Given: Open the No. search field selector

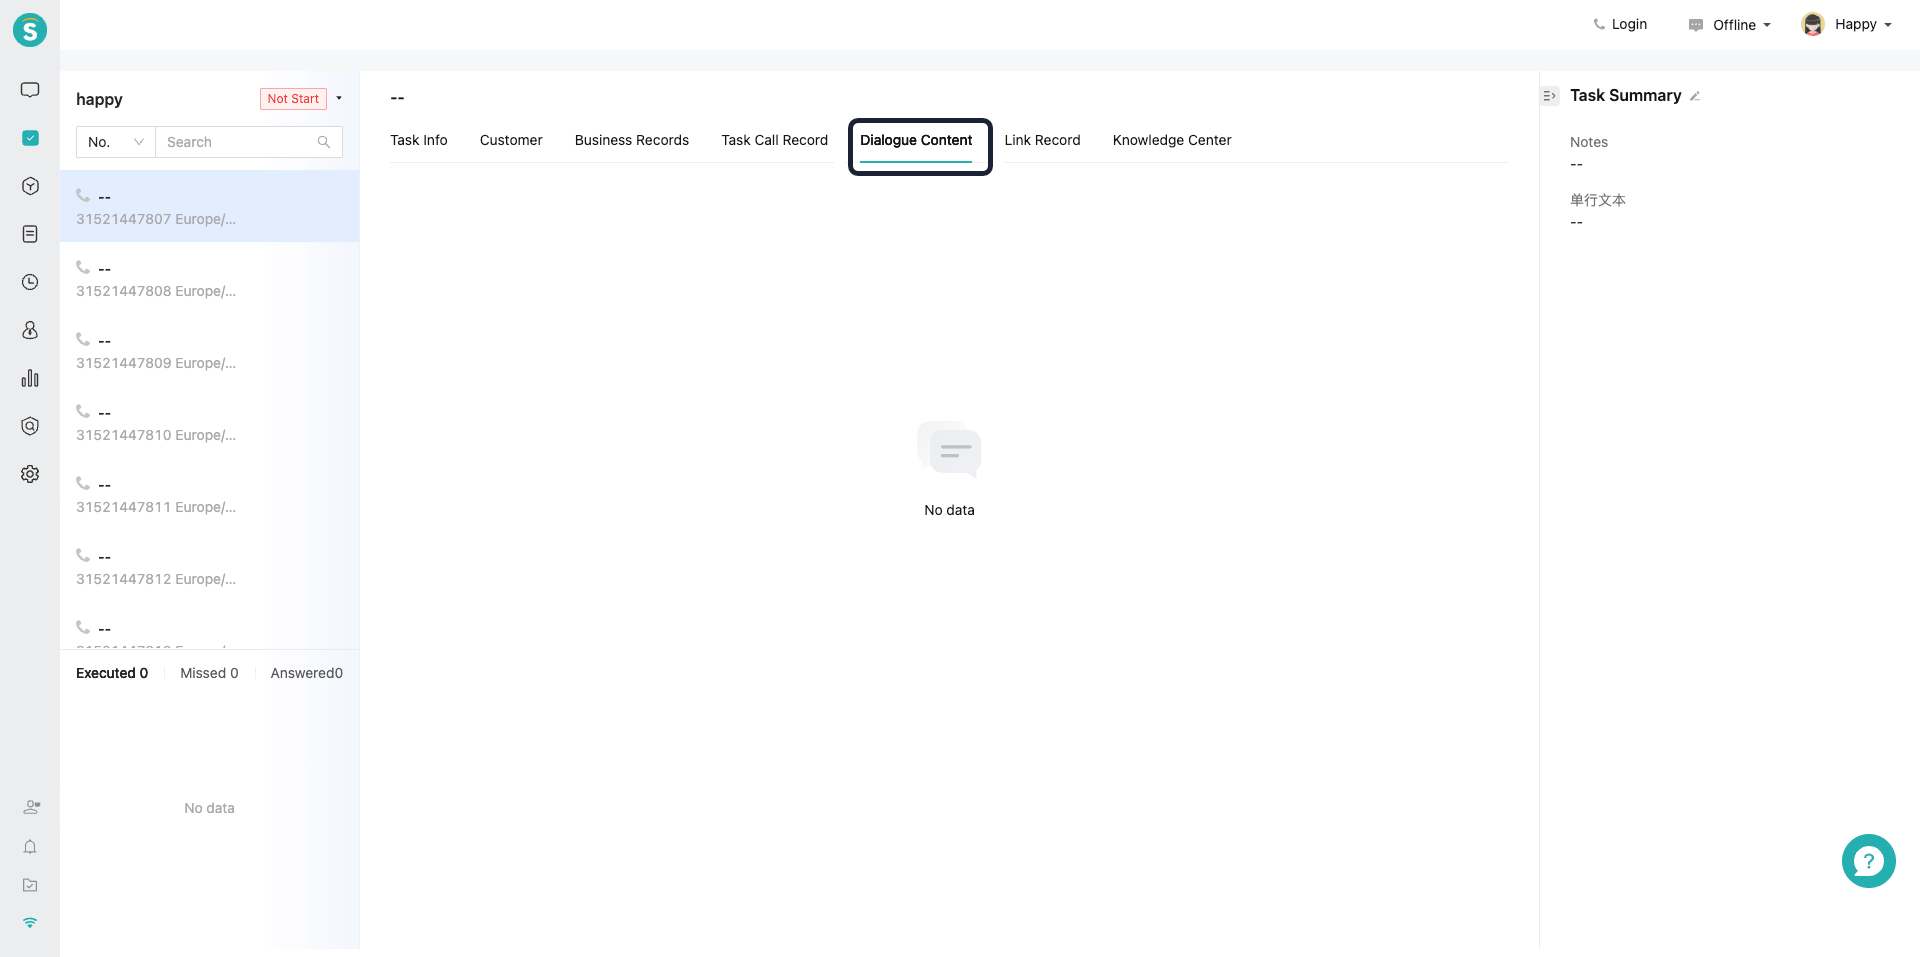Looking at the screenshot, I should [x=116, y=142].
